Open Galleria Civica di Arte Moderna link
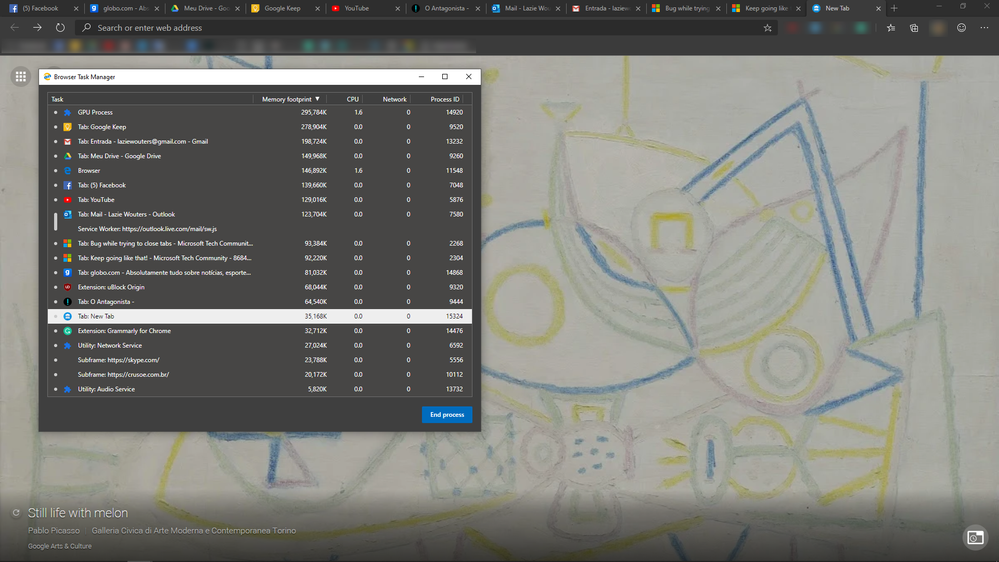This screenshot has width=999, height=562. point(194,530)
